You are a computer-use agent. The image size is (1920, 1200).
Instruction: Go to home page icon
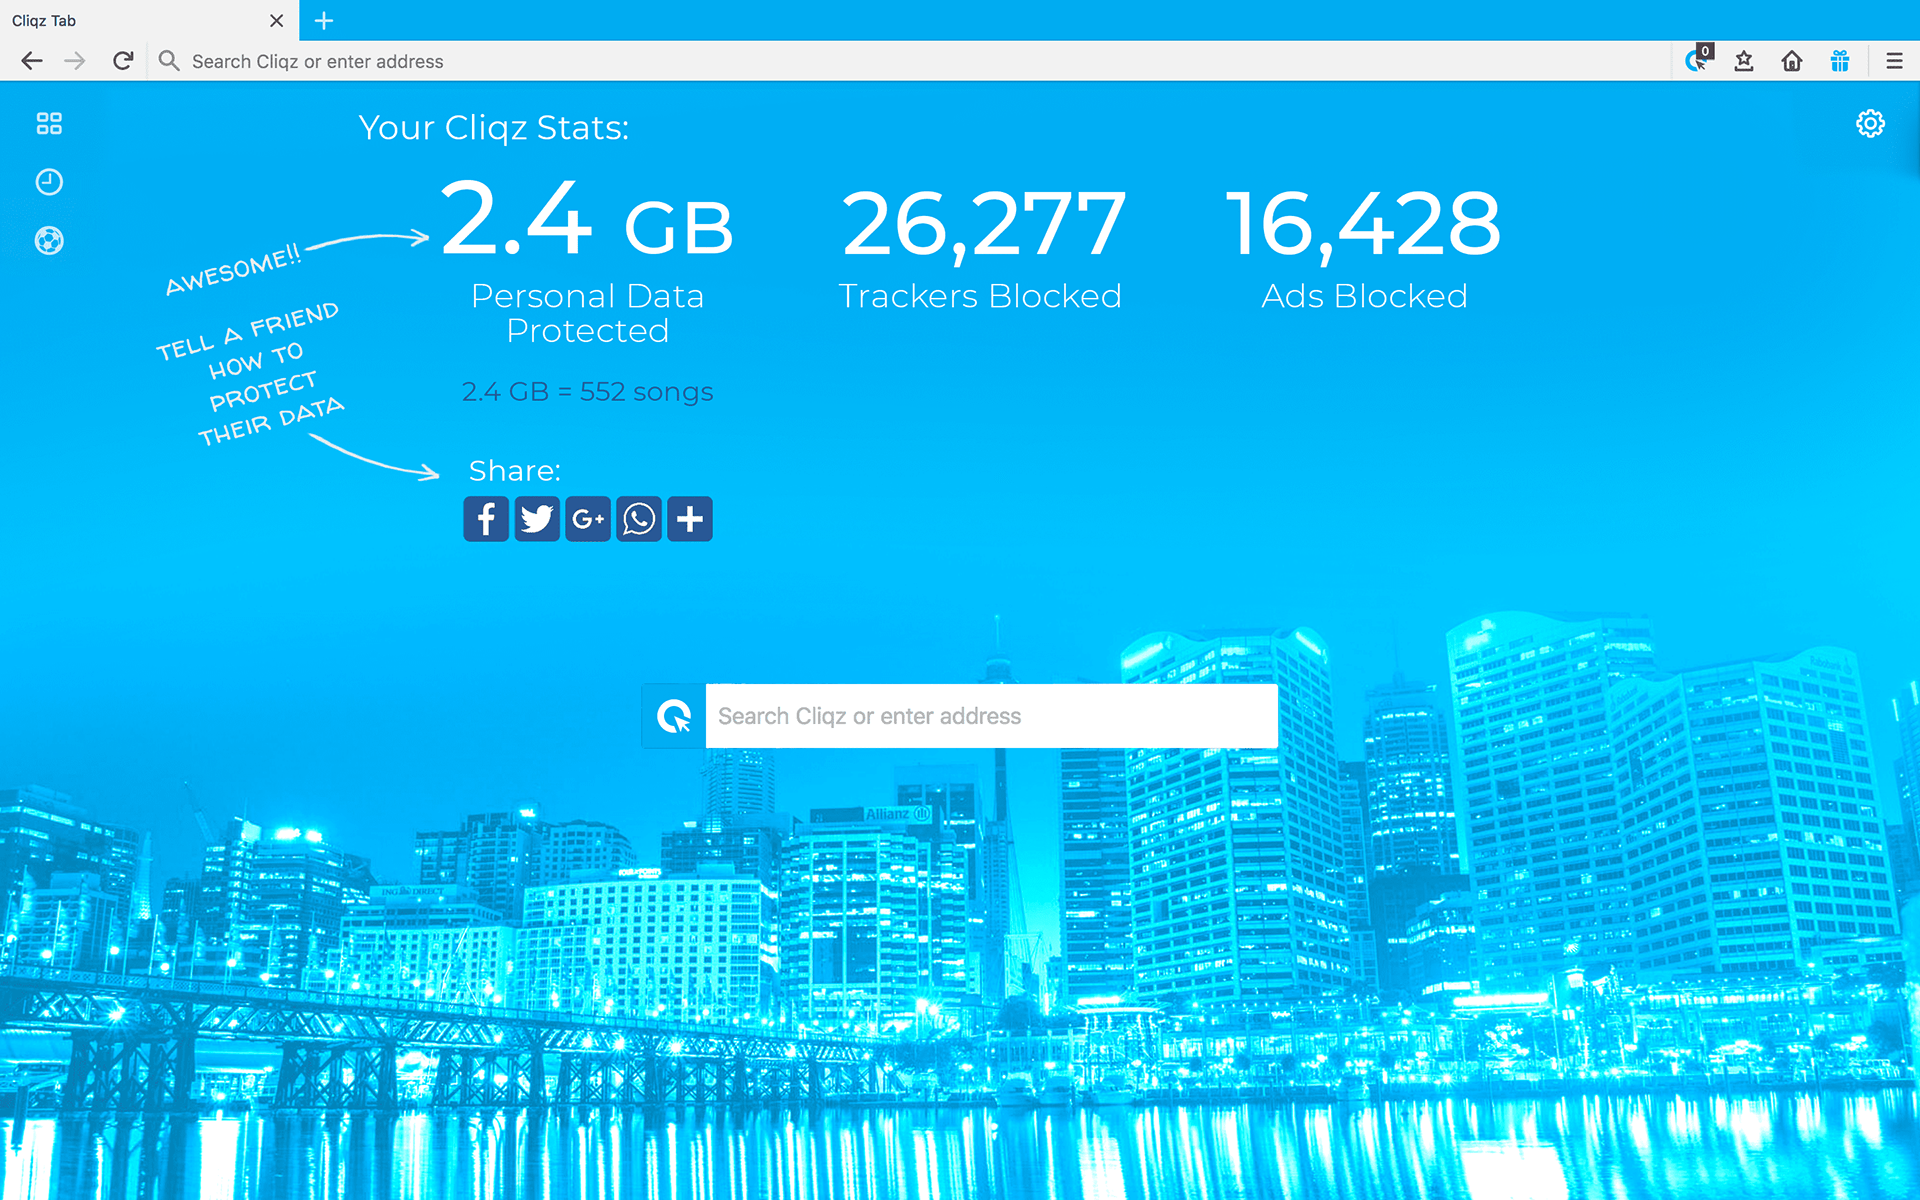click(1792, 61)
